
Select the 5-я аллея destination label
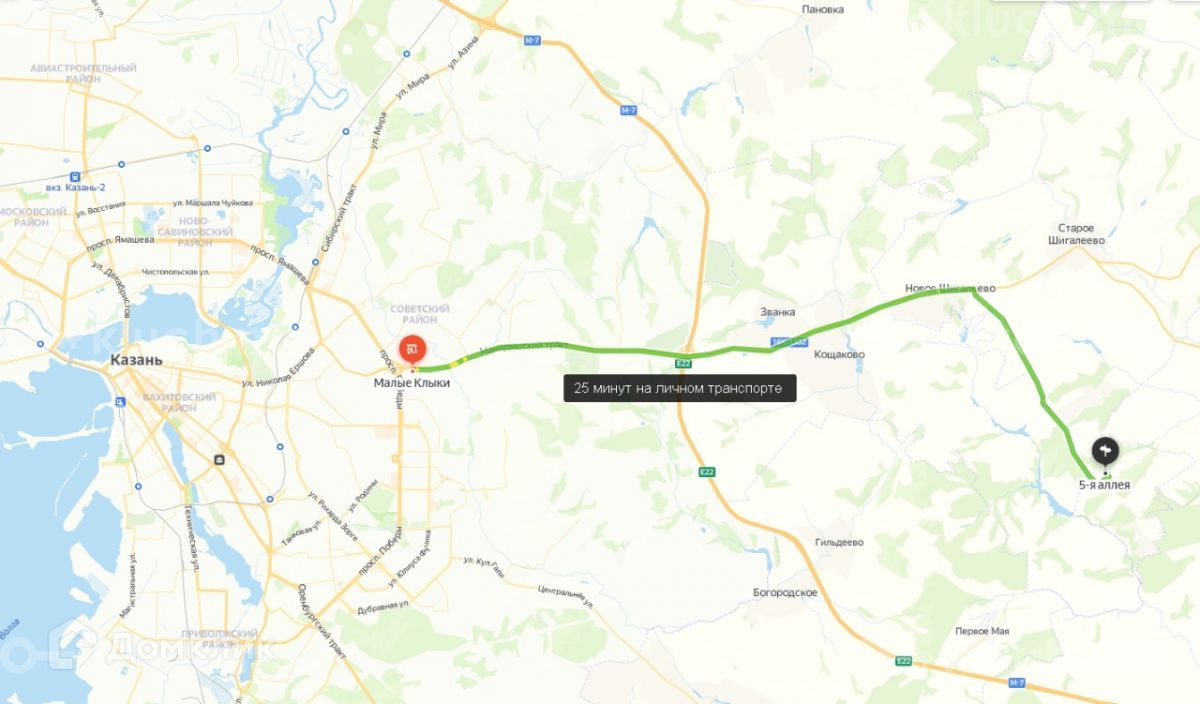pos(1104,485)
